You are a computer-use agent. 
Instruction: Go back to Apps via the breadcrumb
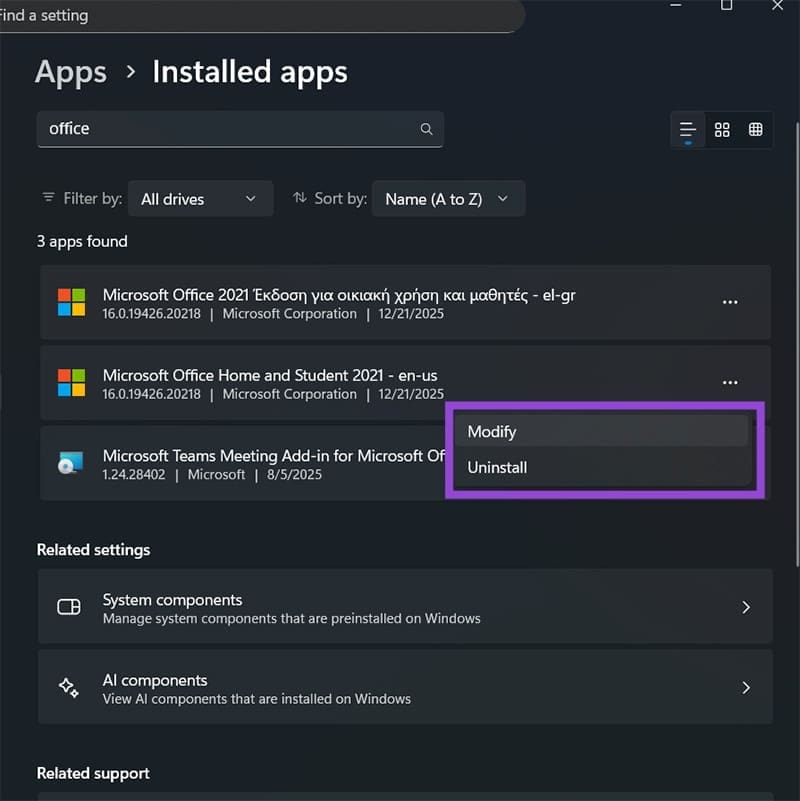[x=70, y=71]
